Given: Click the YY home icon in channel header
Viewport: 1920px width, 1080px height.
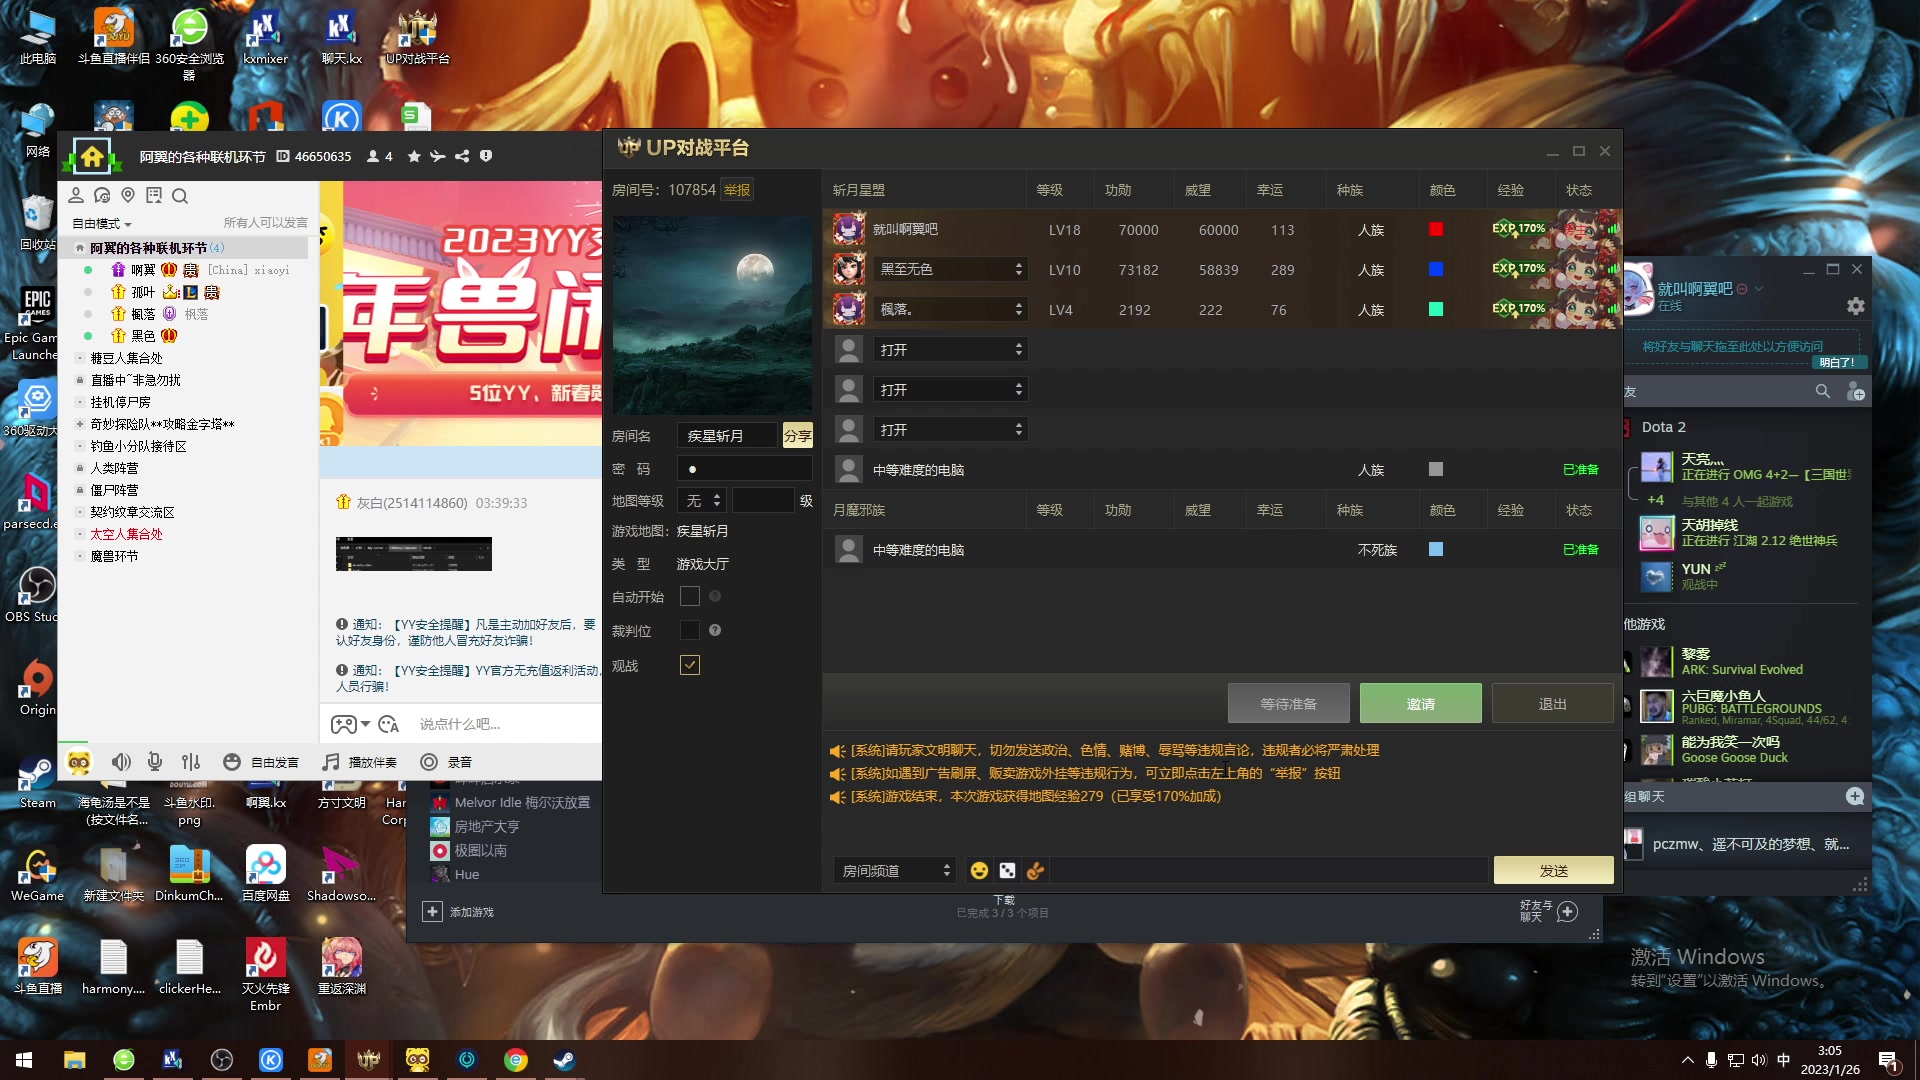Looking at the screenshot, I should (x=92, y=157).
